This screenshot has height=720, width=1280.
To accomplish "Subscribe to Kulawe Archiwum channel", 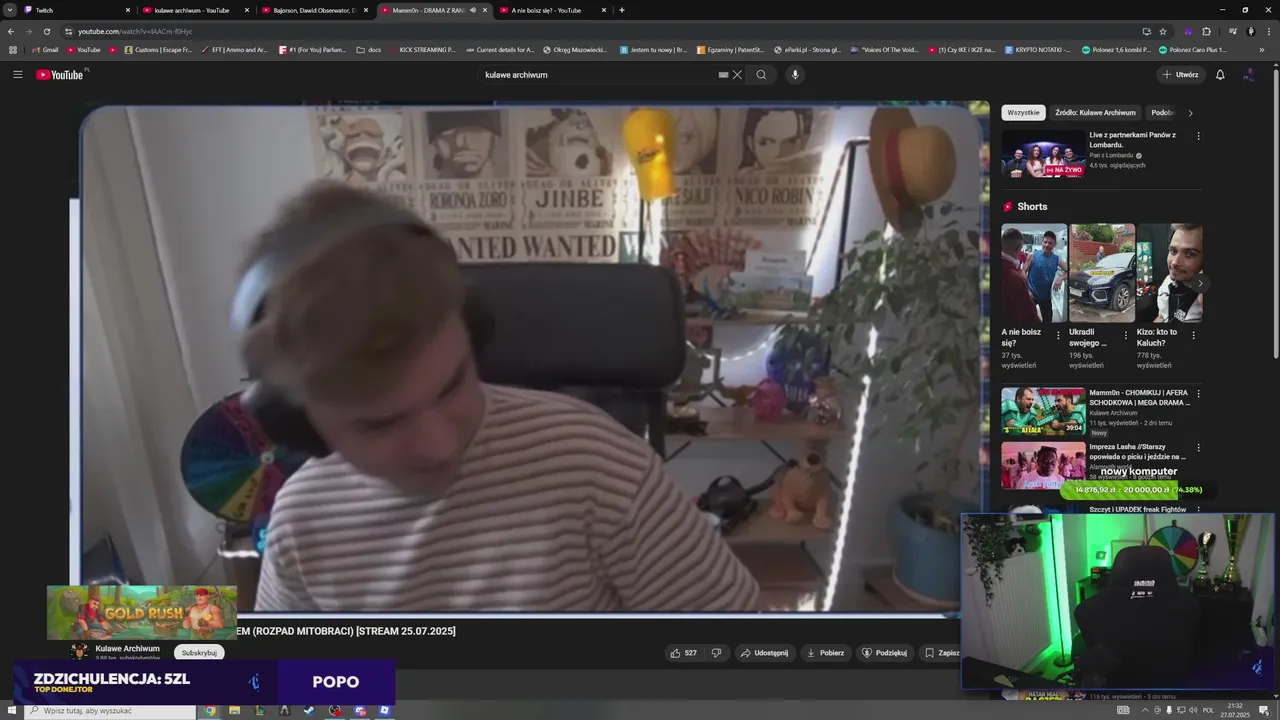I will 199,653.
